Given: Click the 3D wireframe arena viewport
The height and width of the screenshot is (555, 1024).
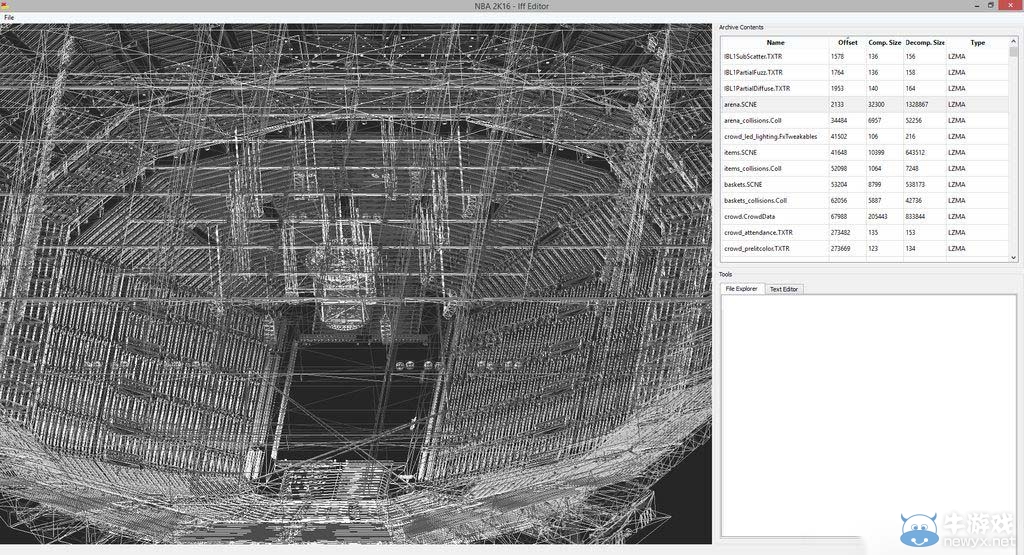Looking at the screenshot, I should (356, 284).
